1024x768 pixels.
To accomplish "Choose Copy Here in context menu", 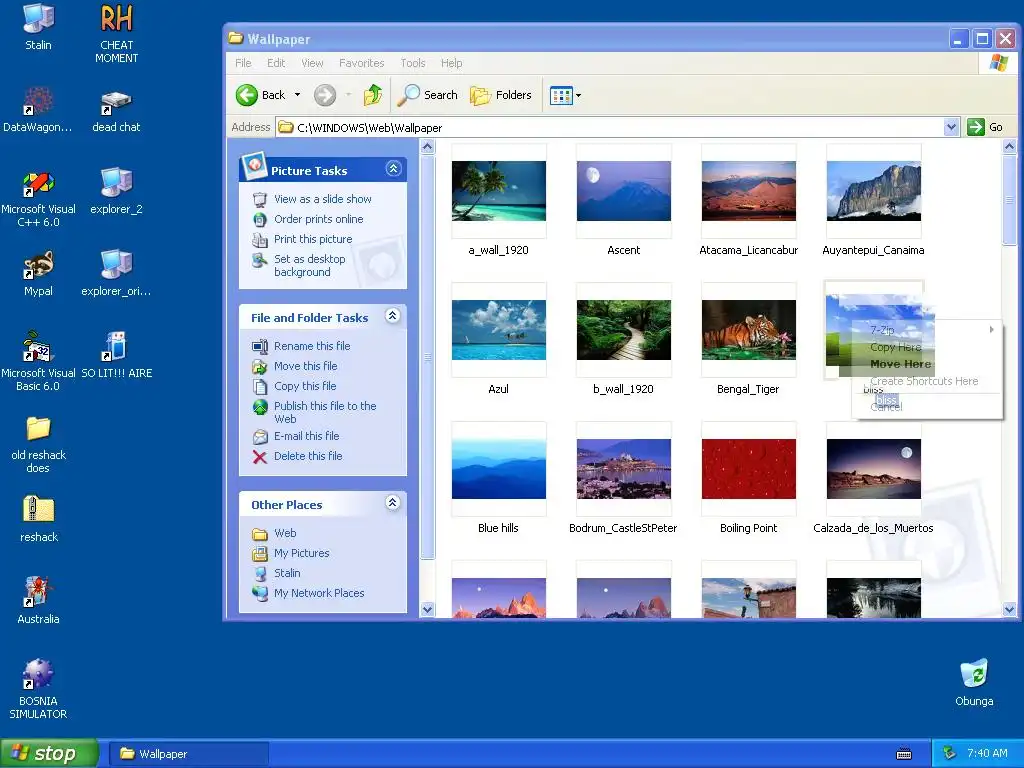I will (x=927, y=347).
